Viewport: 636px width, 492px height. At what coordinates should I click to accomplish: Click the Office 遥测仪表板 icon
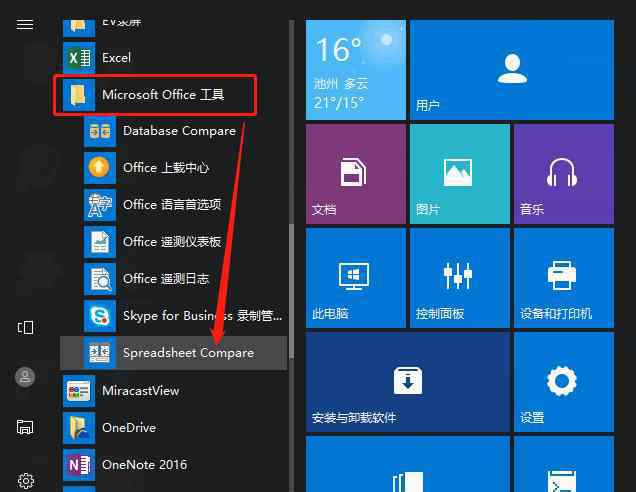tap(100, 242)
